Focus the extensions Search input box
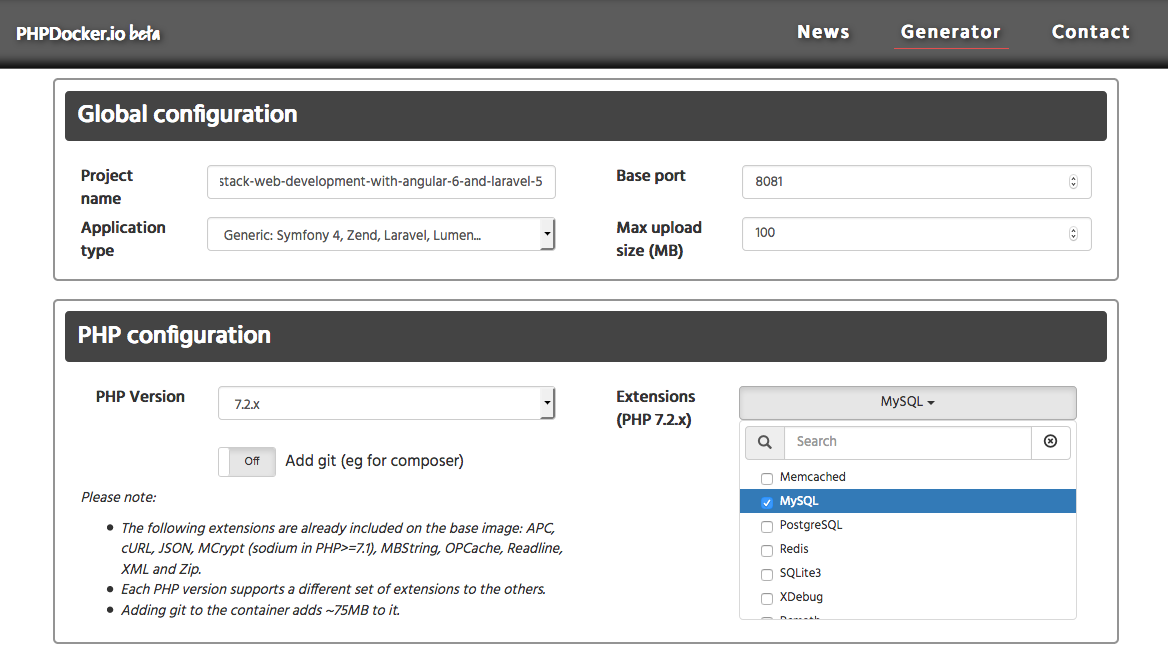Viewport: 1168px width, 657px height. (x=907, y=442)
